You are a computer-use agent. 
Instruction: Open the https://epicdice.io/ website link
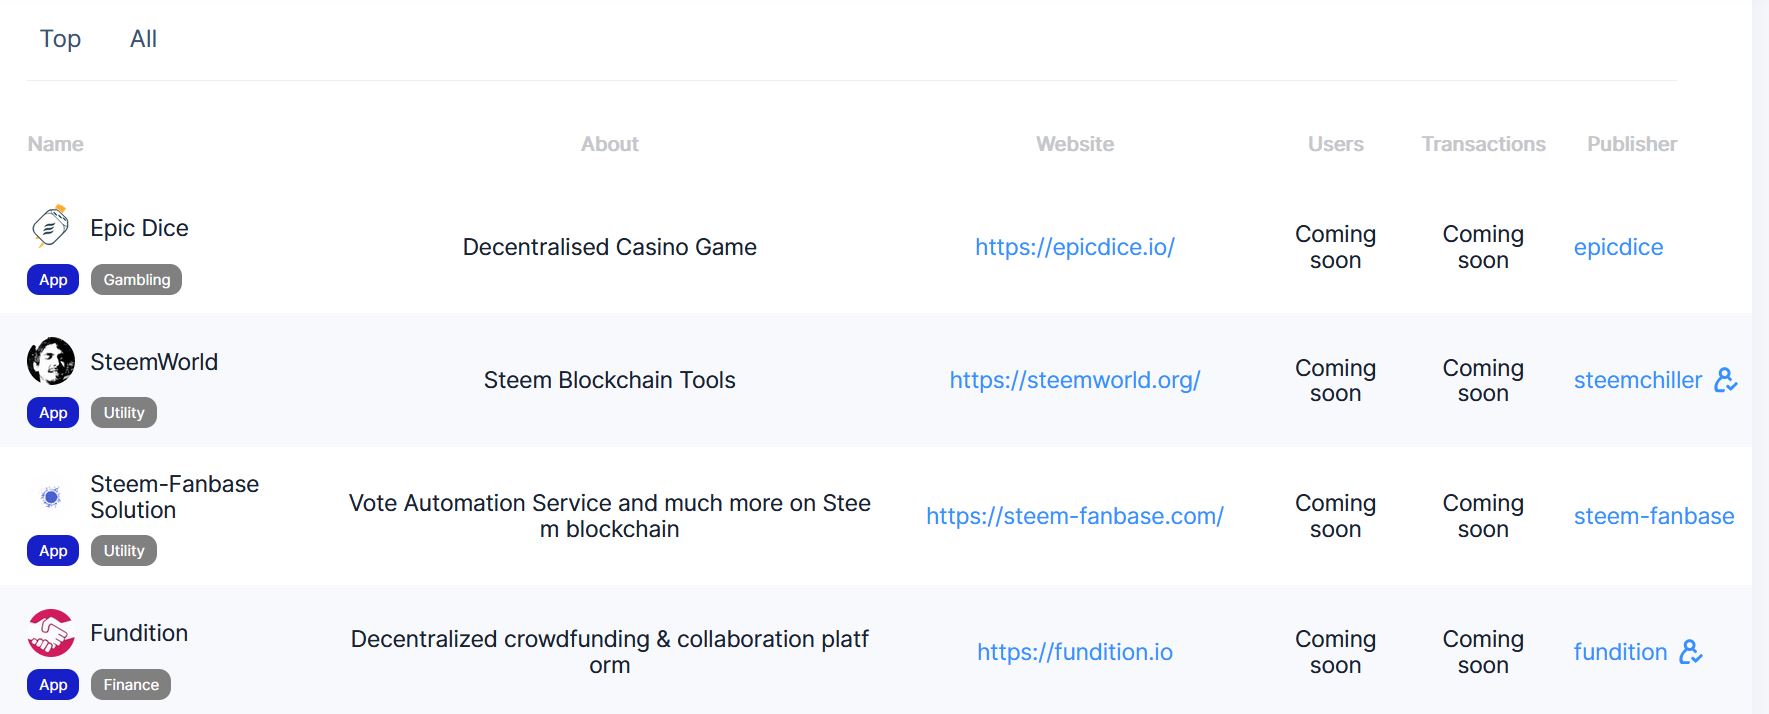pyautogui.click(x=1075, y=247)
